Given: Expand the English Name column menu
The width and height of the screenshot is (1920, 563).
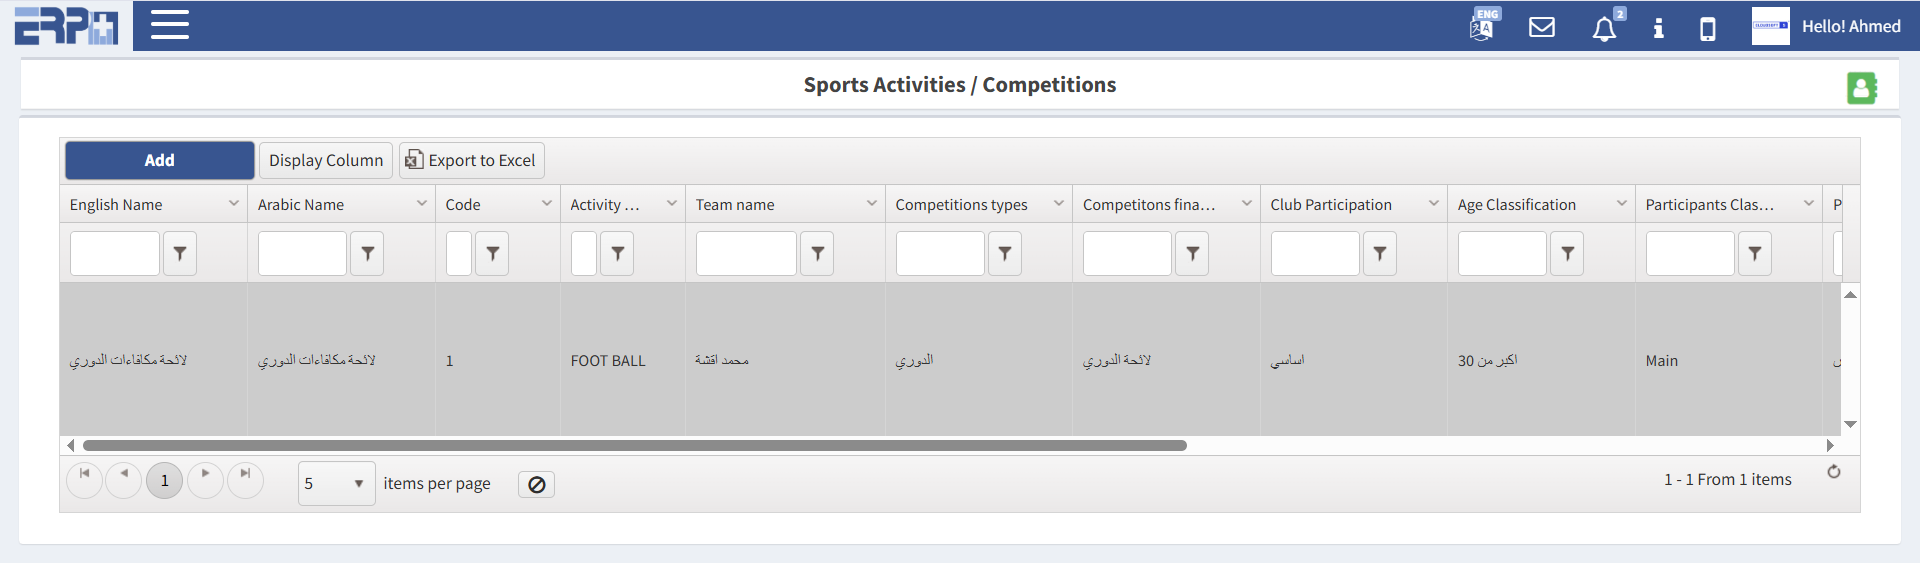Looking at the screenshot, I should (233, 204).
